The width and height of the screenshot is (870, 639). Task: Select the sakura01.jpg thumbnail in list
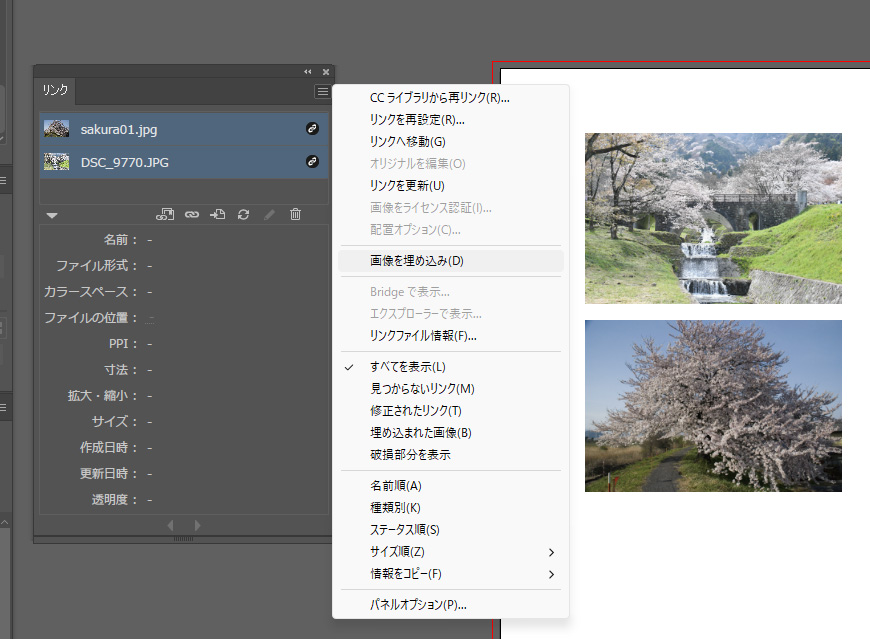click(57, 129)
